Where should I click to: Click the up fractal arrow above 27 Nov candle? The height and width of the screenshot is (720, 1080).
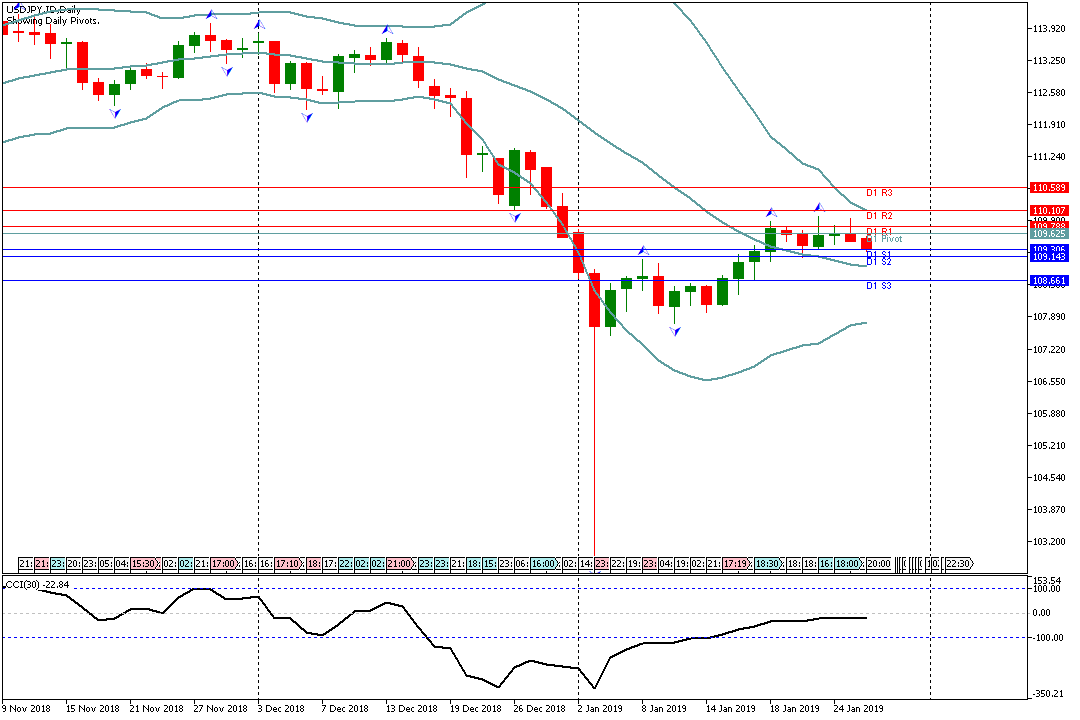(211, 15)
